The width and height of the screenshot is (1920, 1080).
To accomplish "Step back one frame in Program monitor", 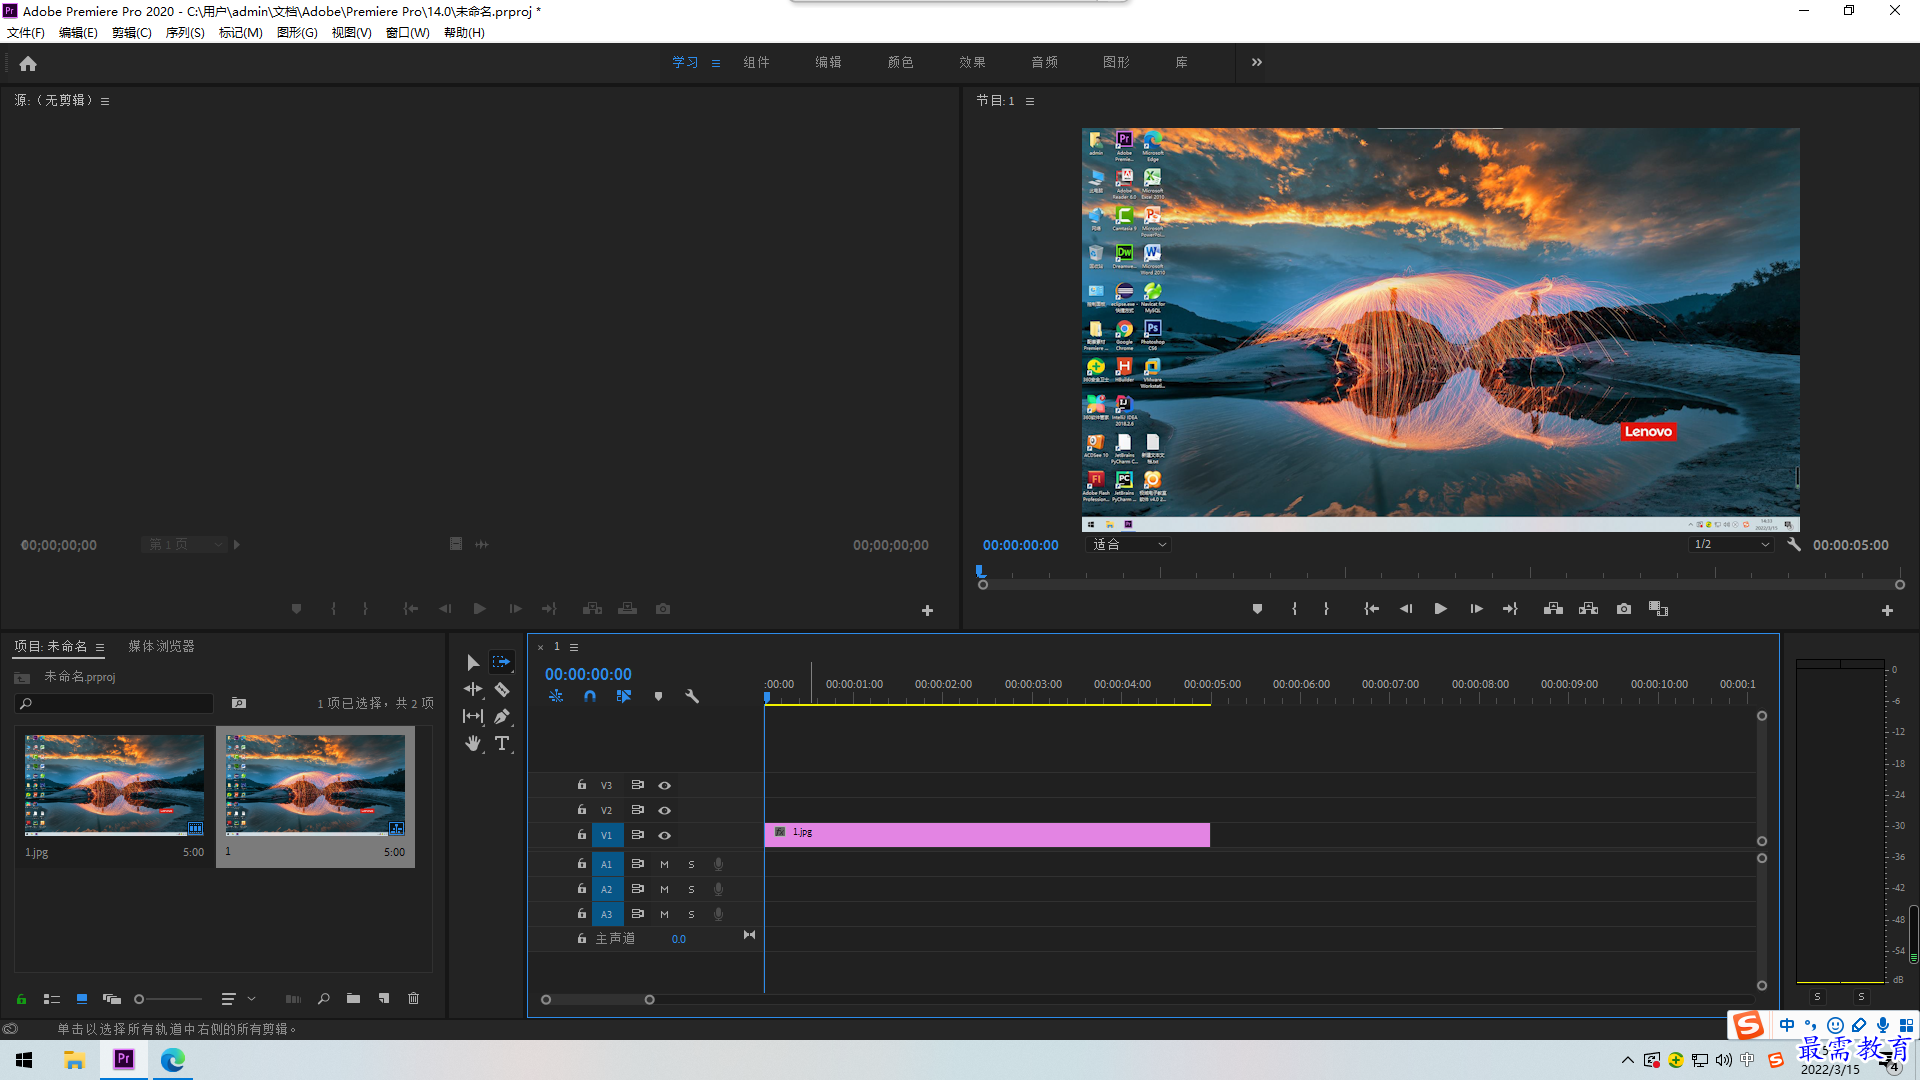I will click(x=1406, y=609).
